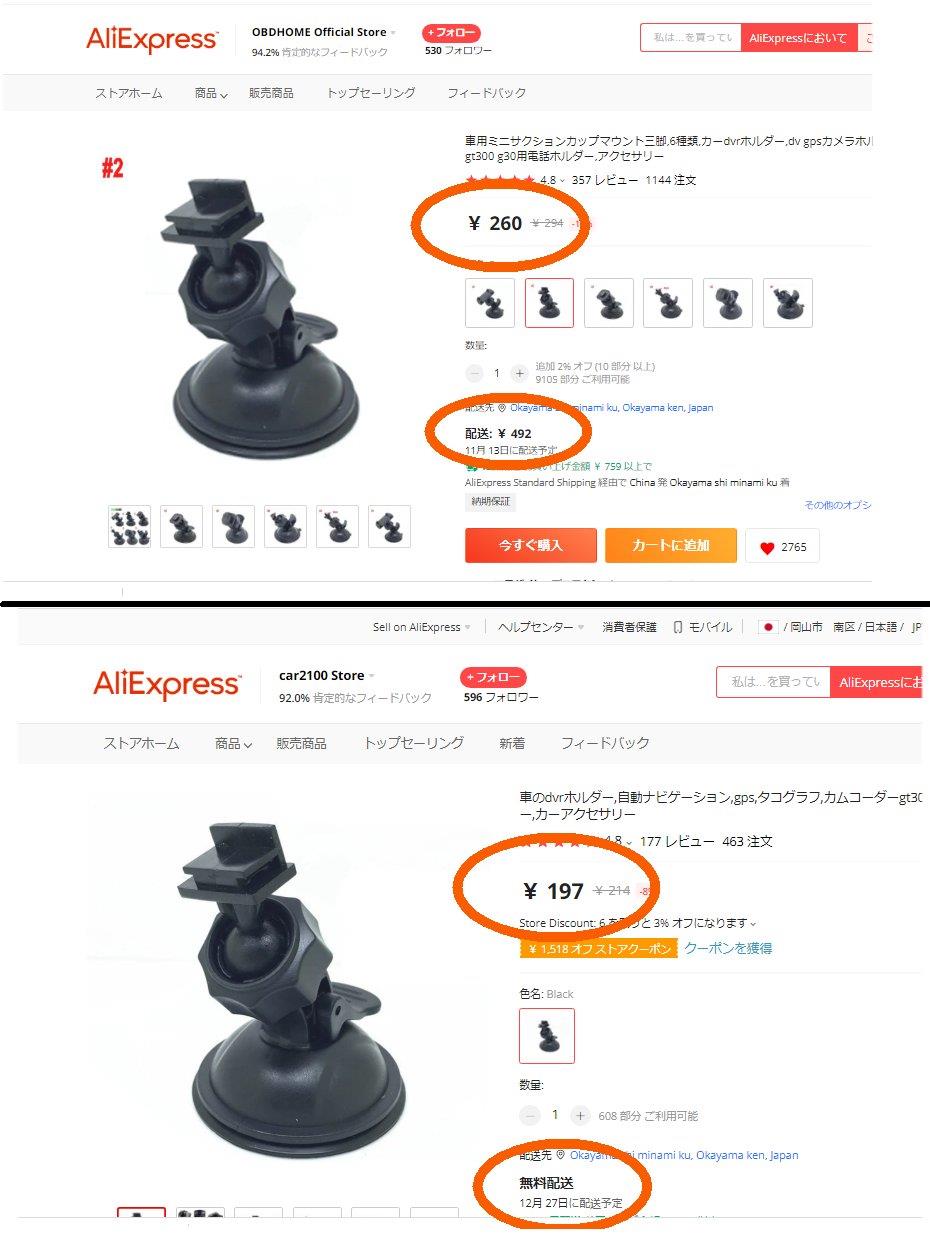
Task: Click the minus quantity icon in bottom listing
Action: coord(529,1115)
